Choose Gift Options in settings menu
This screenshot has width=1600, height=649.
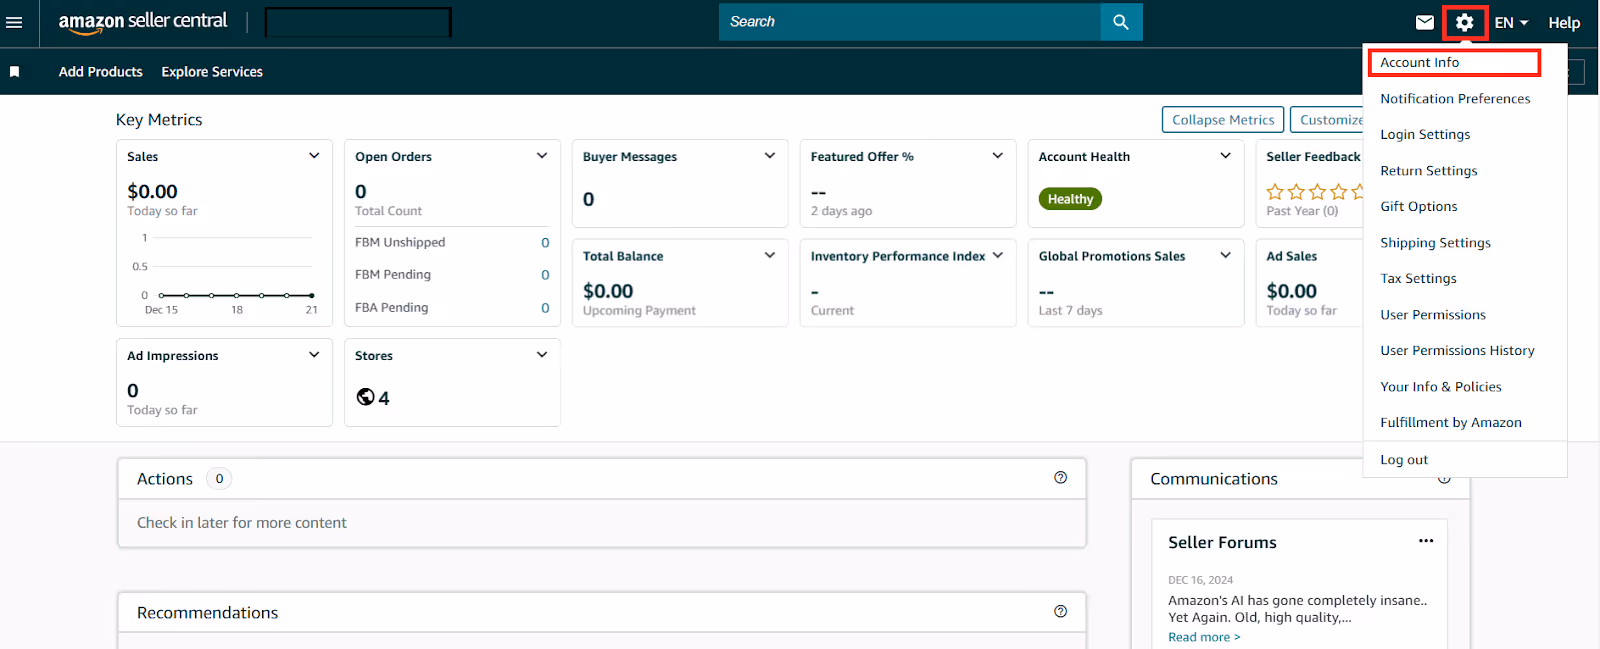[1418, 206]
